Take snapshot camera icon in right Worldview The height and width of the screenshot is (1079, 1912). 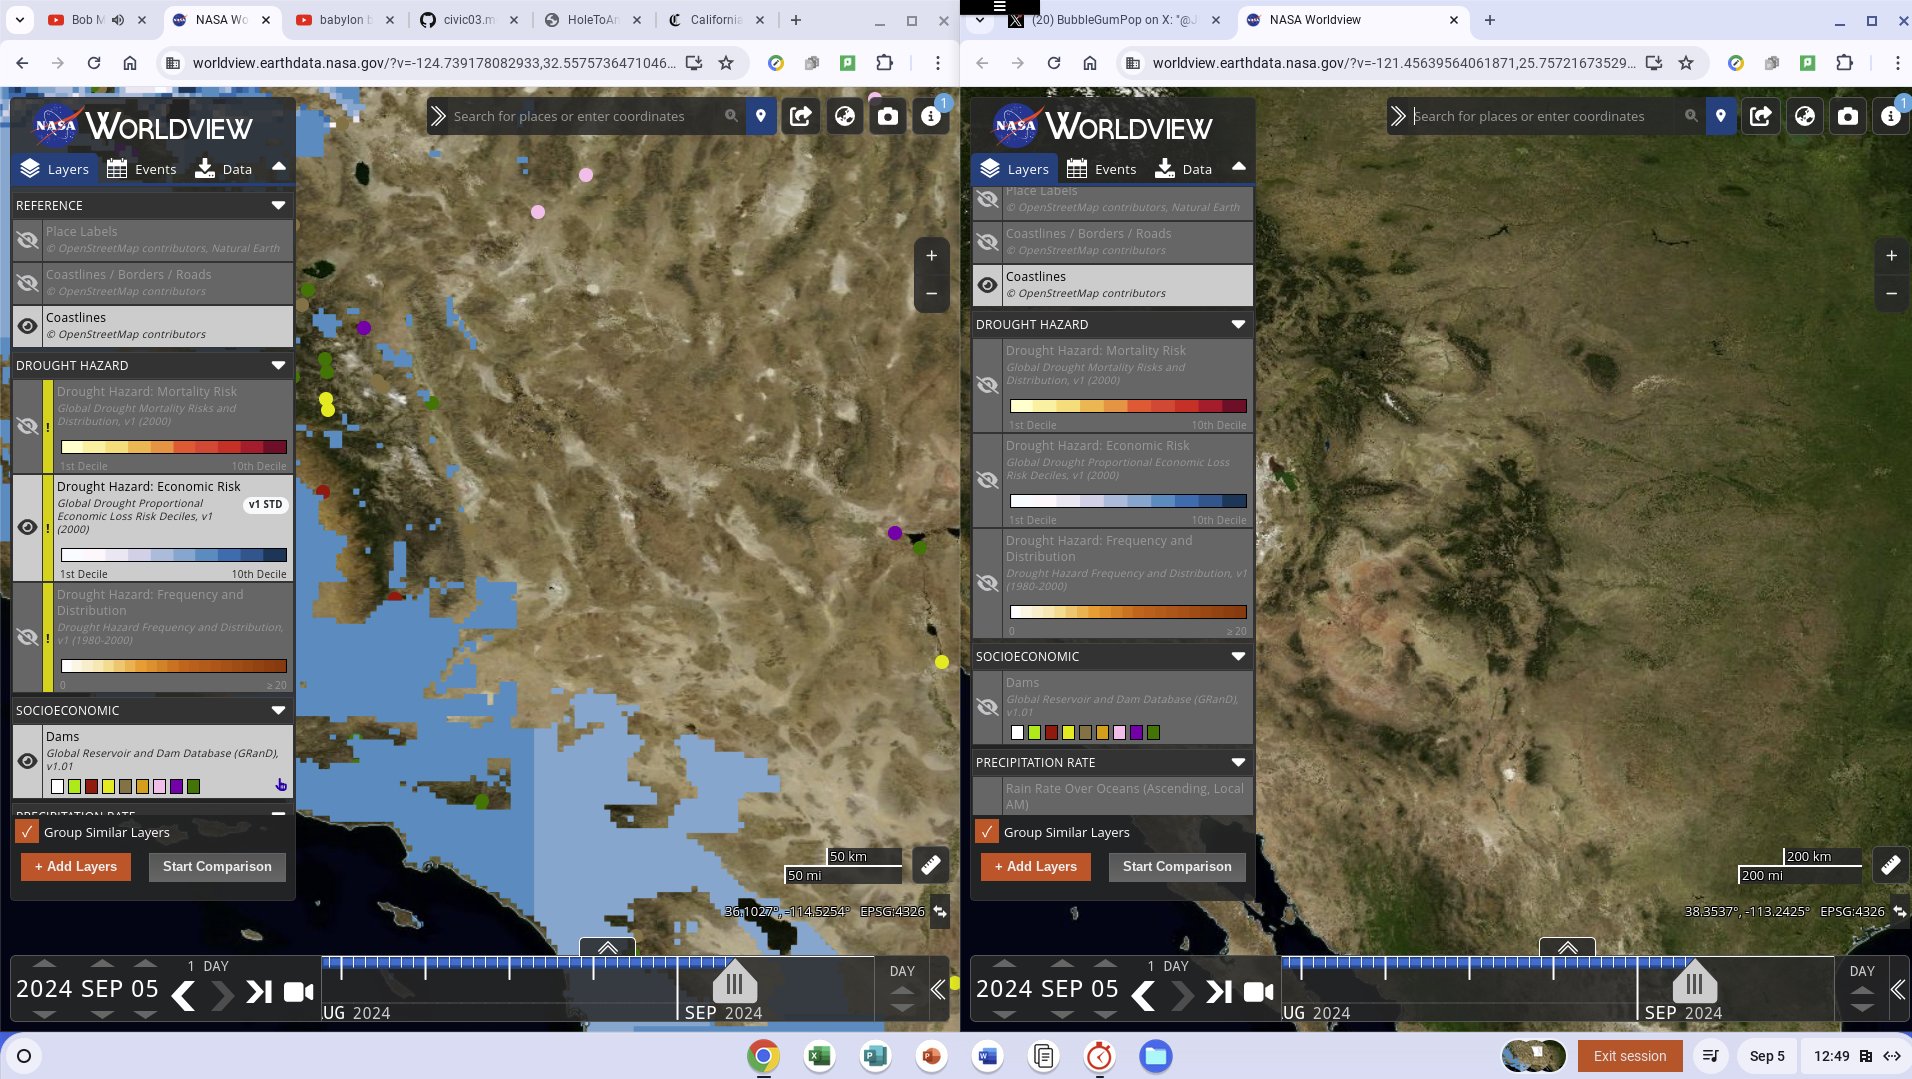pyautogui.click(x=1848, y=116)
